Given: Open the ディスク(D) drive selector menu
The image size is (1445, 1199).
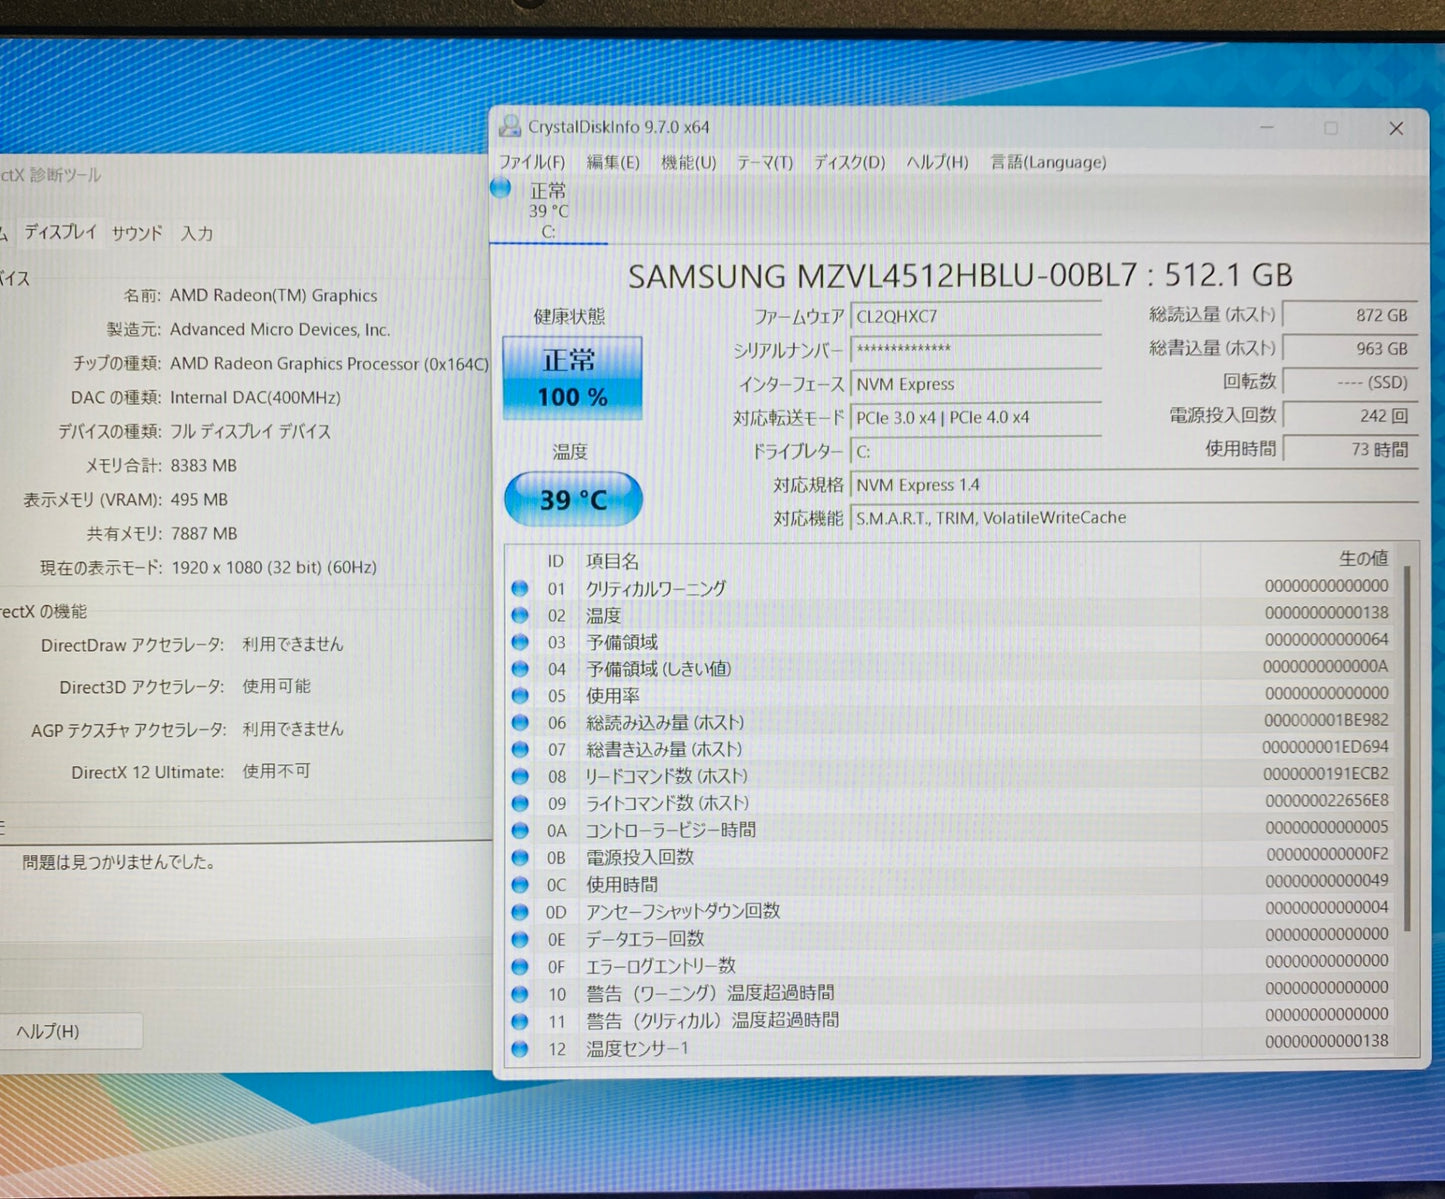Looking at the screenshot, I should tap(848, 162).
